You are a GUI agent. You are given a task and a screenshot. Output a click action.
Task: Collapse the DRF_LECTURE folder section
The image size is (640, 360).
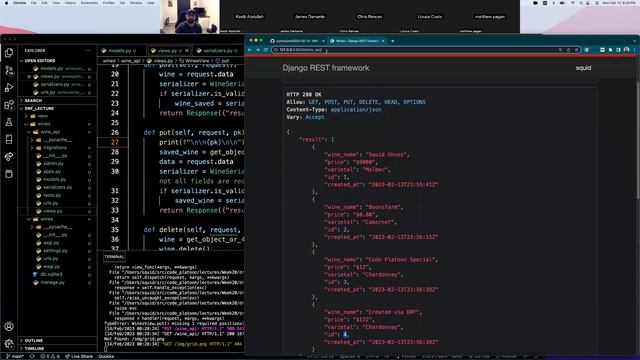pos(57,109)
